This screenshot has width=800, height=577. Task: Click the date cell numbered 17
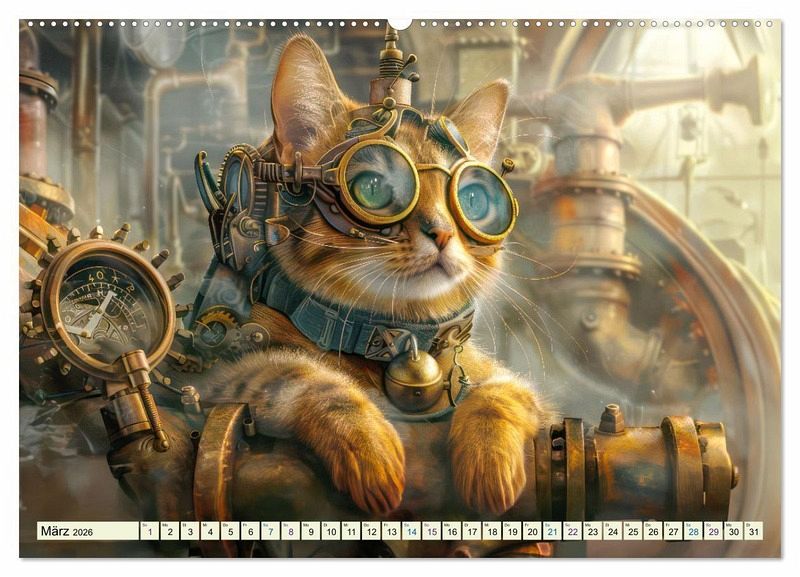tap(472, 532)
